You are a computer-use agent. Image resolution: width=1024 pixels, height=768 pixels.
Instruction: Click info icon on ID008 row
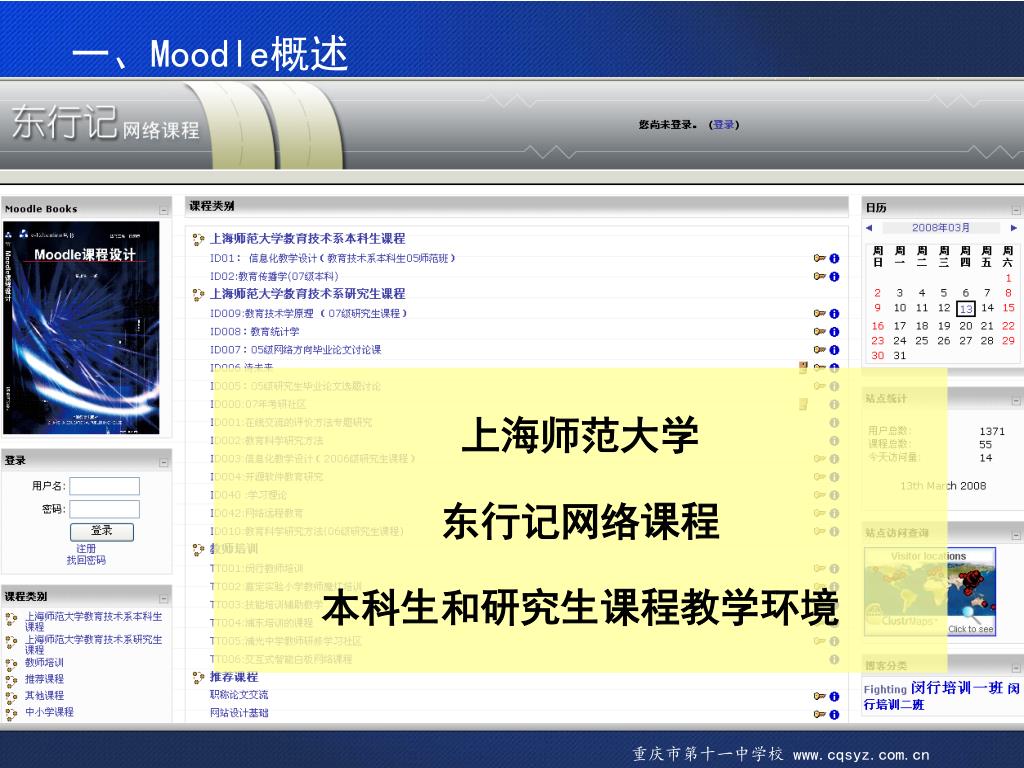click(x=834, y=332)
